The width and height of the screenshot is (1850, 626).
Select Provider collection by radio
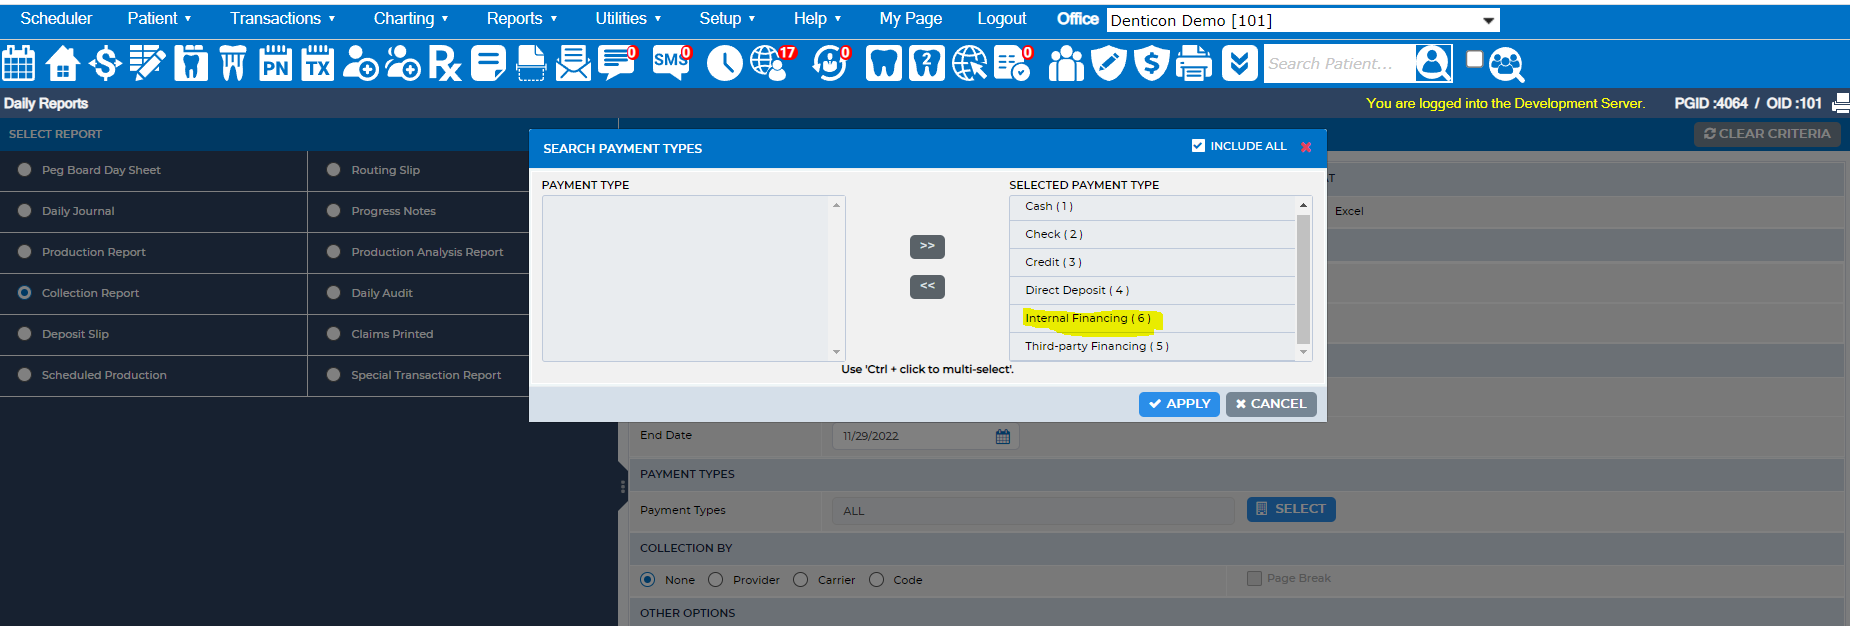[715, 580]
